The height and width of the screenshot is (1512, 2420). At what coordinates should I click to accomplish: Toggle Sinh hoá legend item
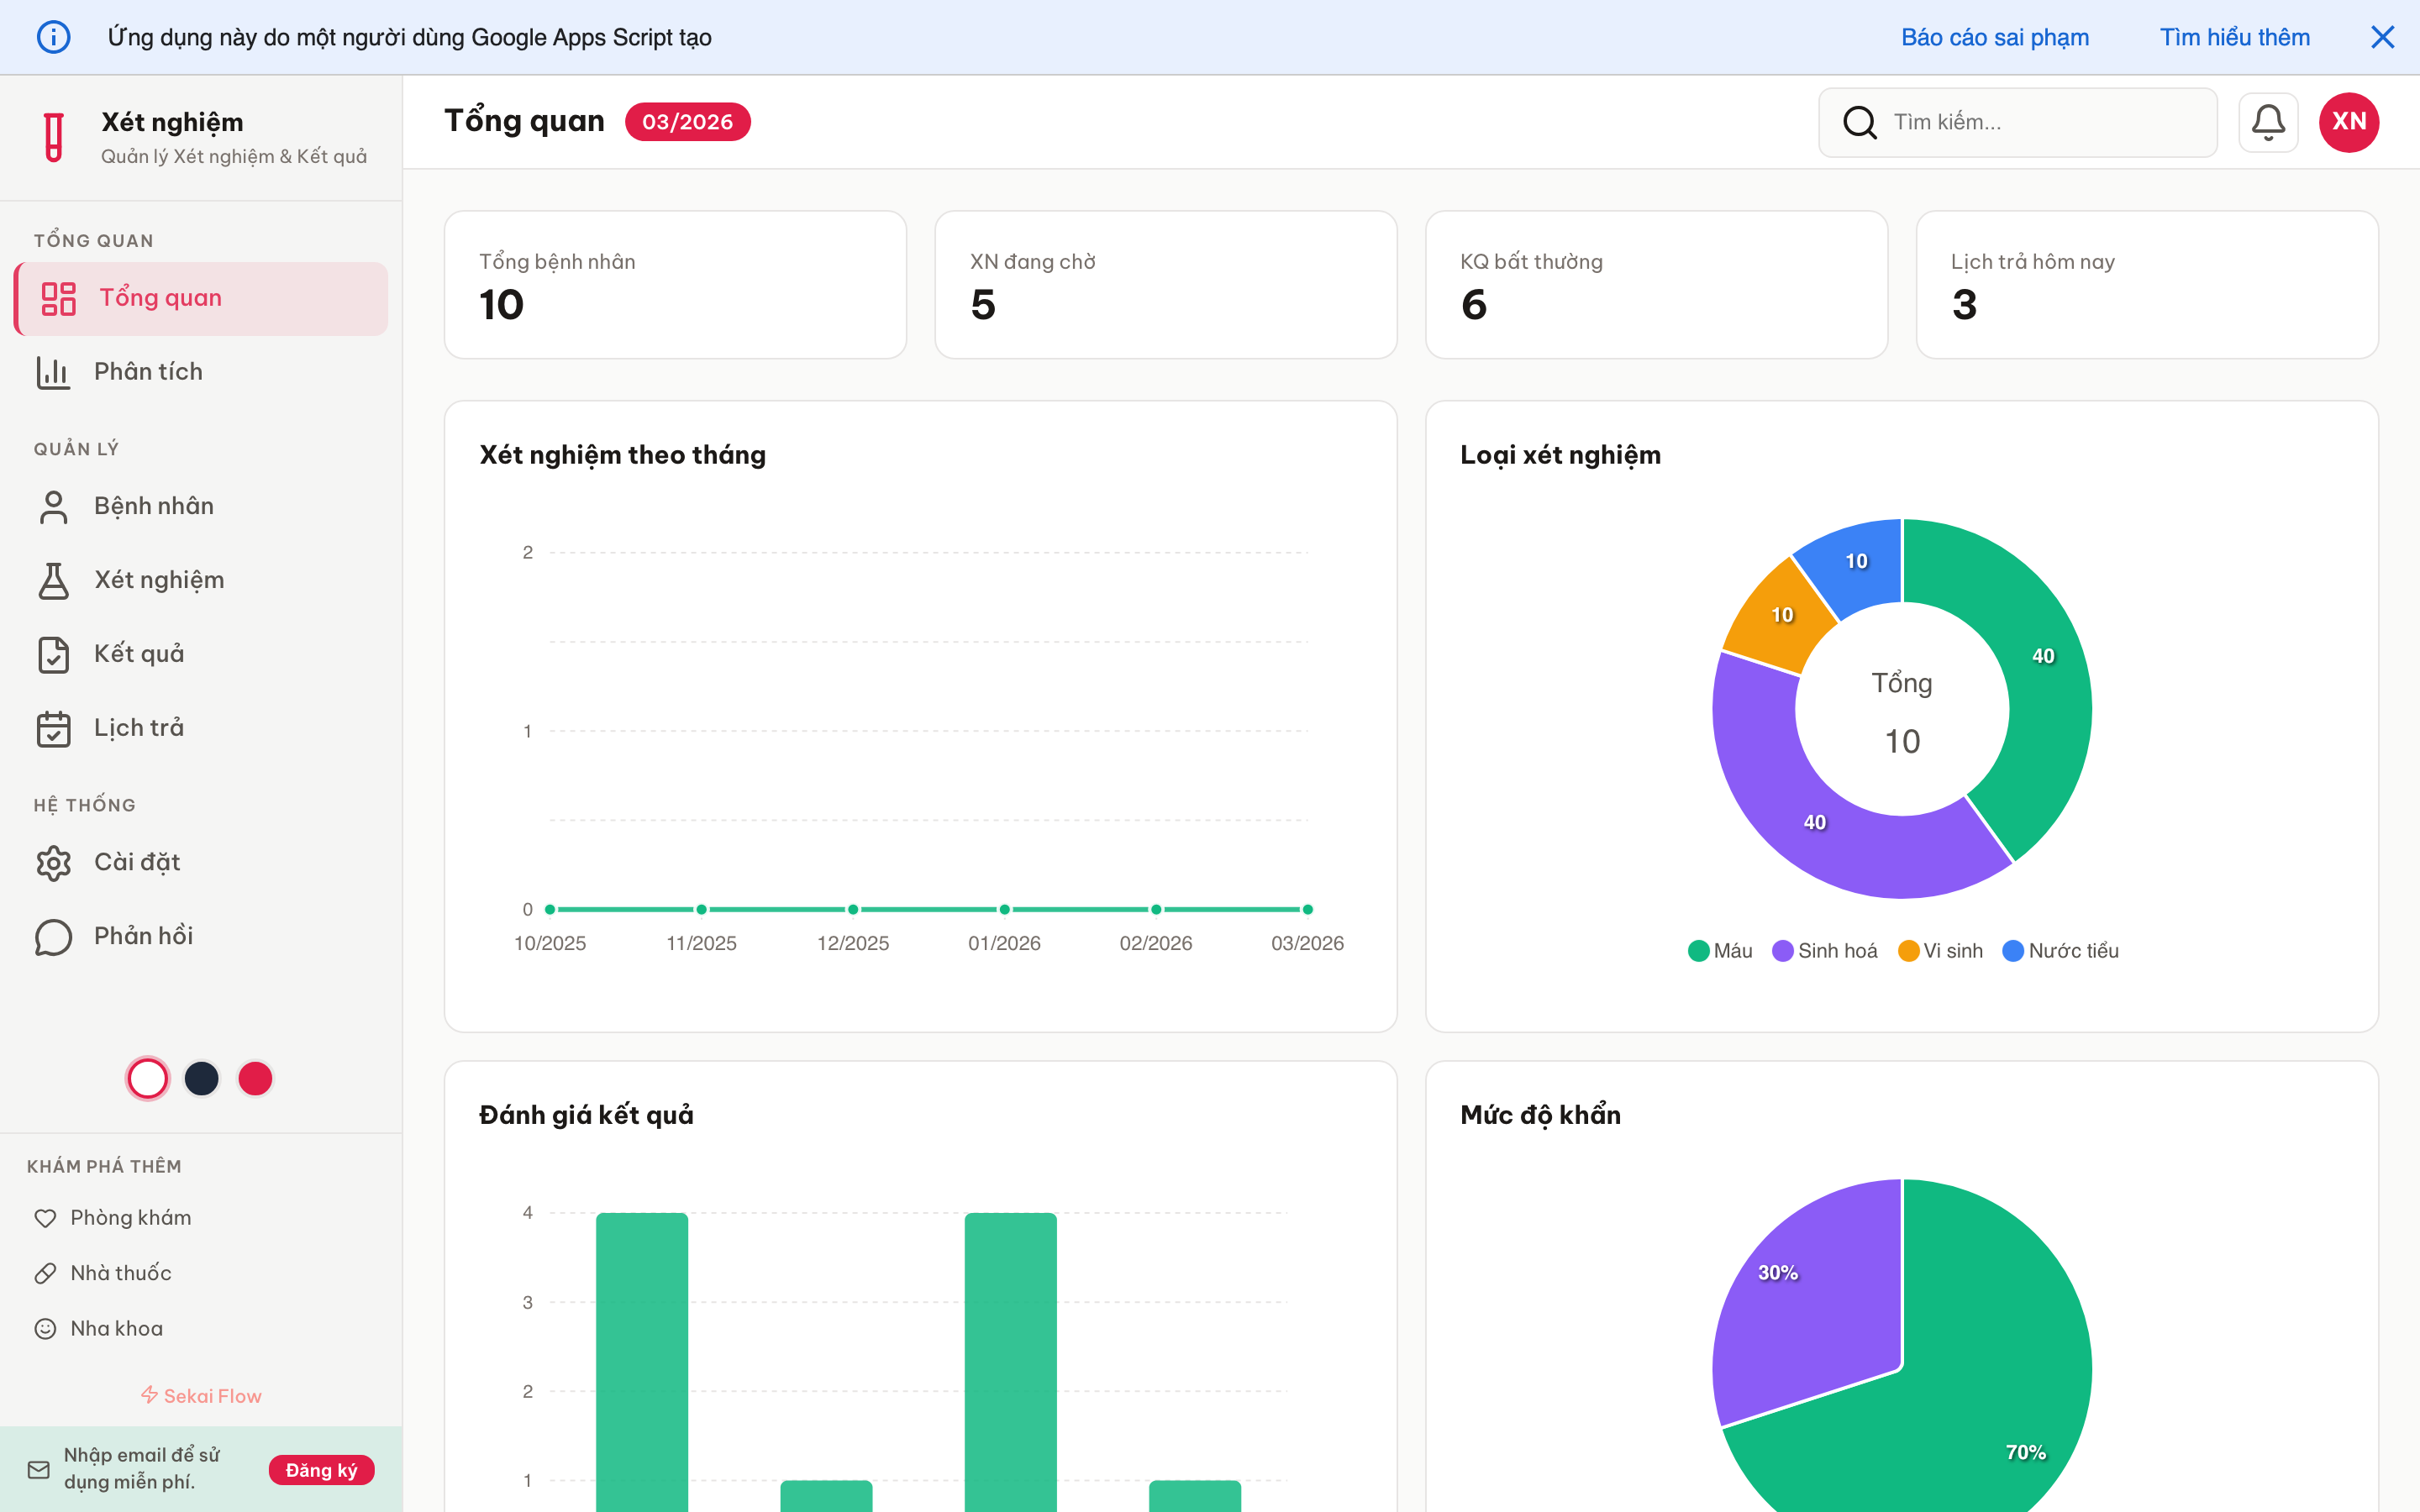point(1825,951)
